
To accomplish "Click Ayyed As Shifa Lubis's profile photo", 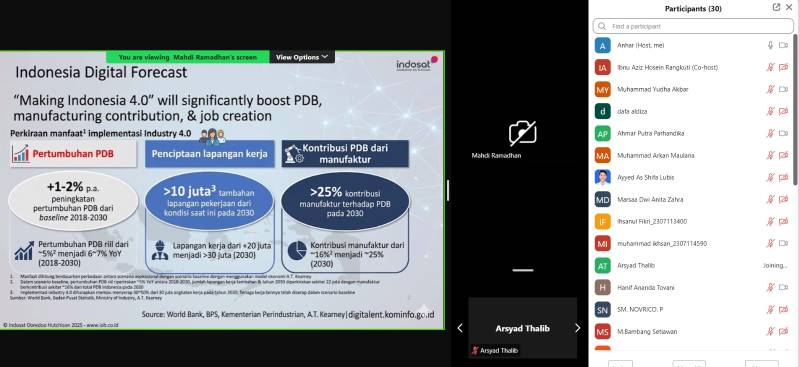I will (x=603, y=177).
